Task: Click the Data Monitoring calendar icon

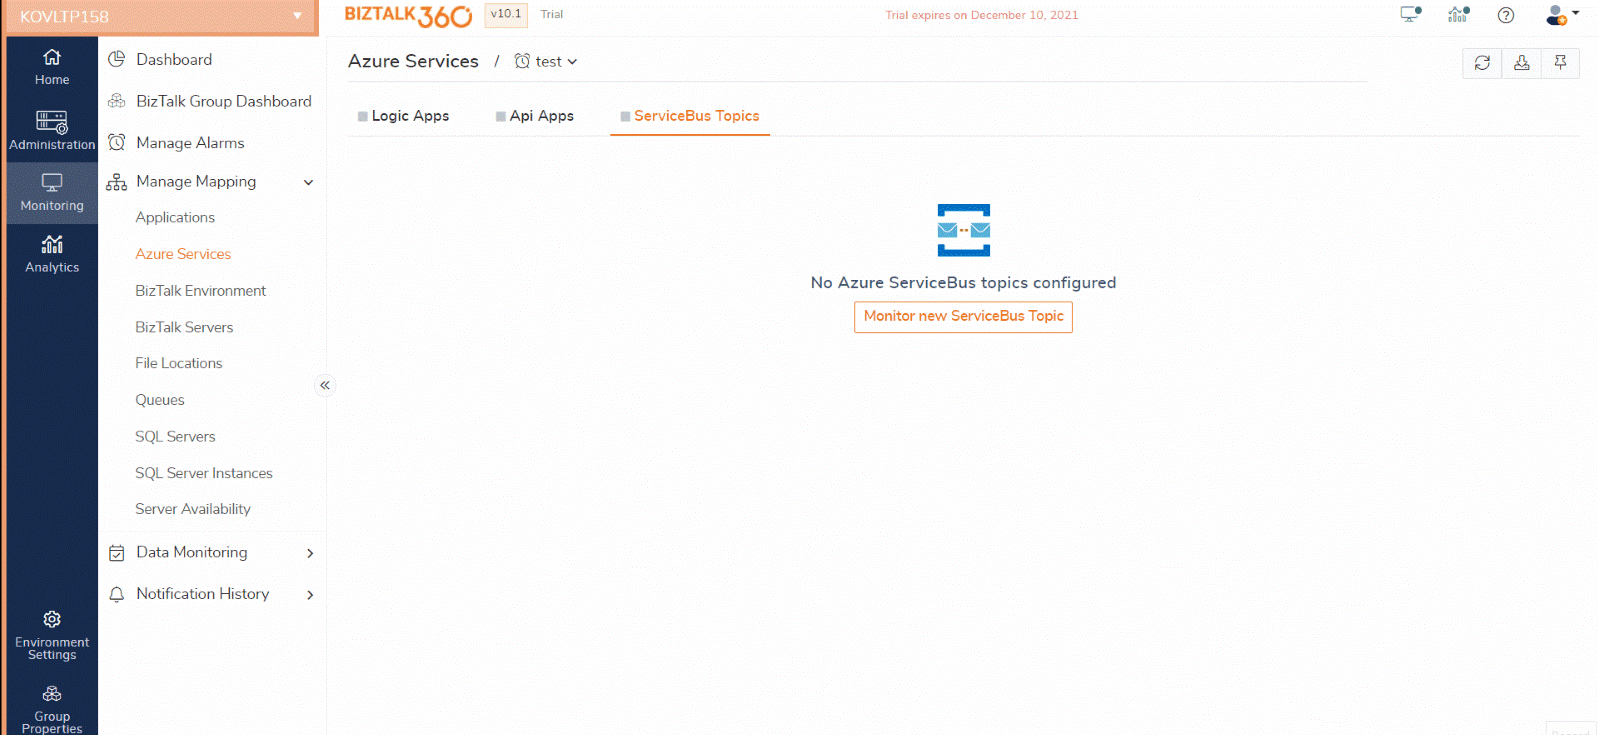Action: (x=117, y=553)
